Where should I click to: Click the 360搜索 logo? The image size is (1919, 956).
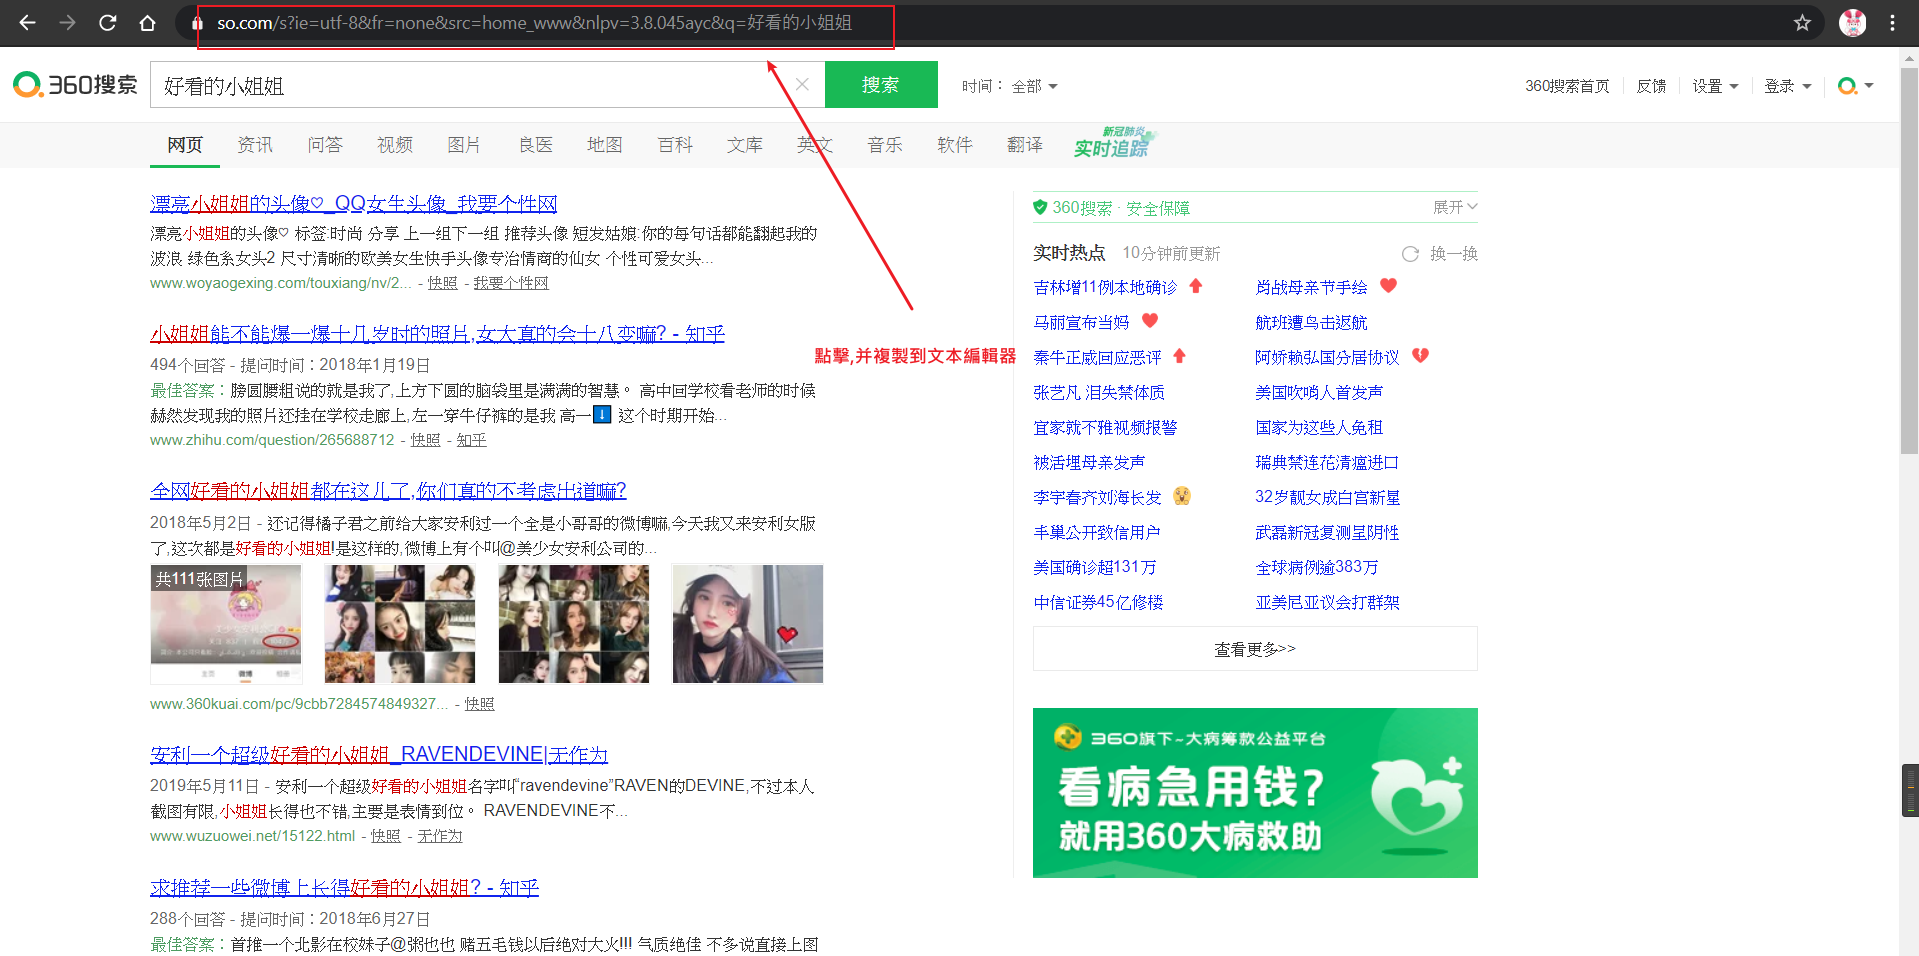point(75,85)
